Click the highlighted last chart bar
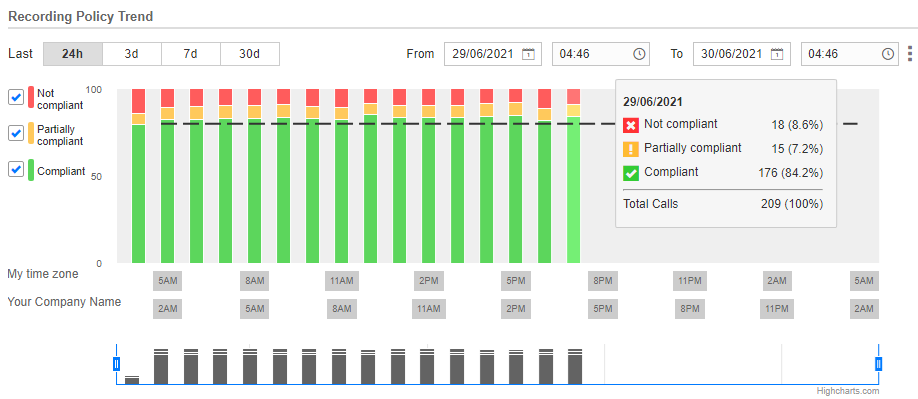 click(x=574, y=176)
